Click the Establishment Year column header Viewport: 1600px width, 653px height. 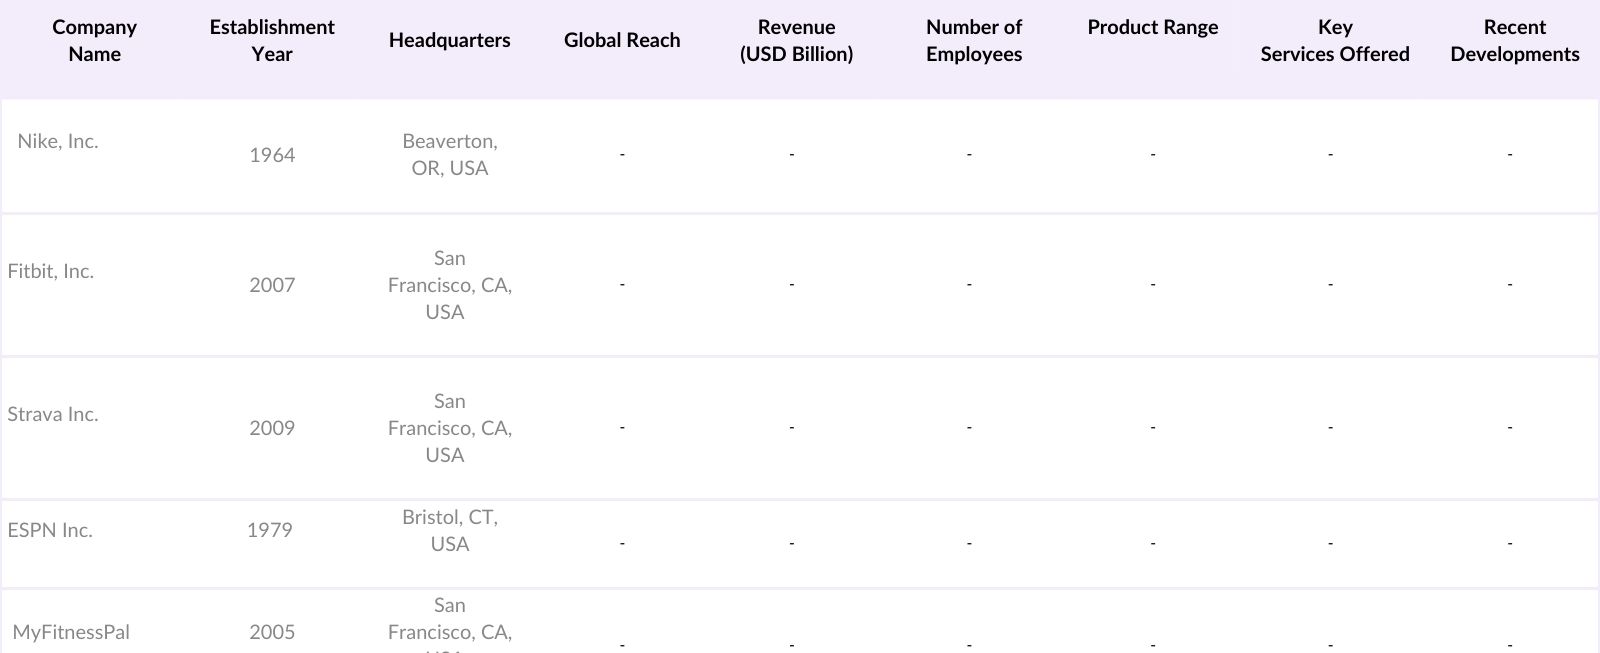272,41
